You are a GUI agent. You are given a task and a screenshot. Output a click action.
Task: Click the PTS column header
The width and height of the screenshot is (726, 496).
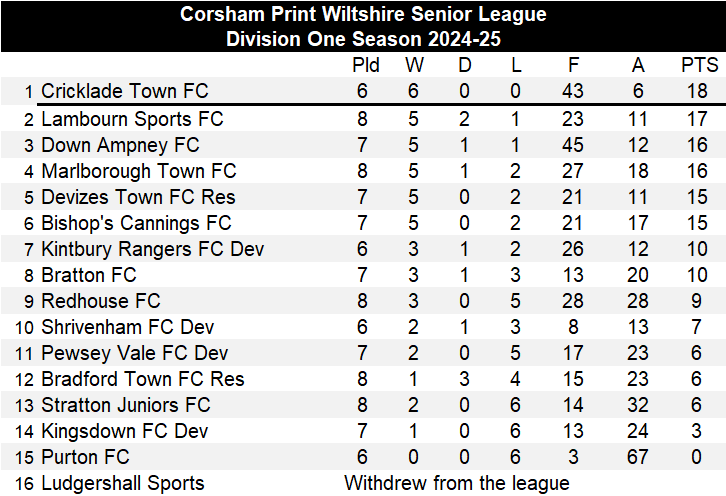tap(699, 66)
